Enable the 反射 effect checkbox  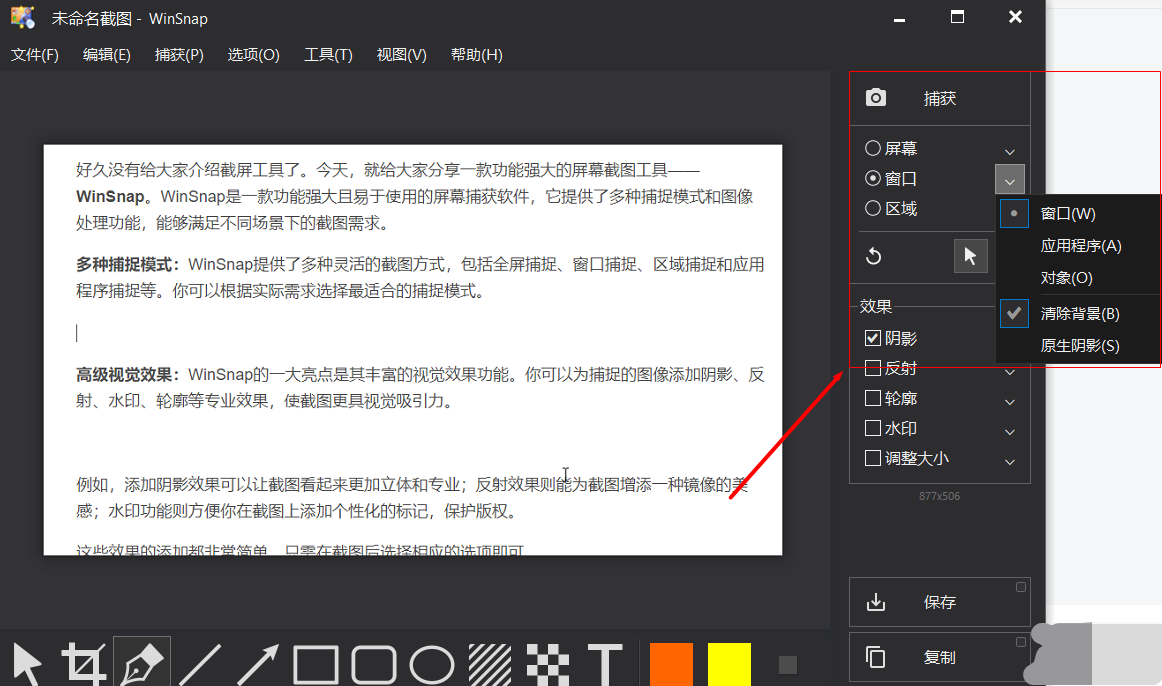[x=873, y=368]
